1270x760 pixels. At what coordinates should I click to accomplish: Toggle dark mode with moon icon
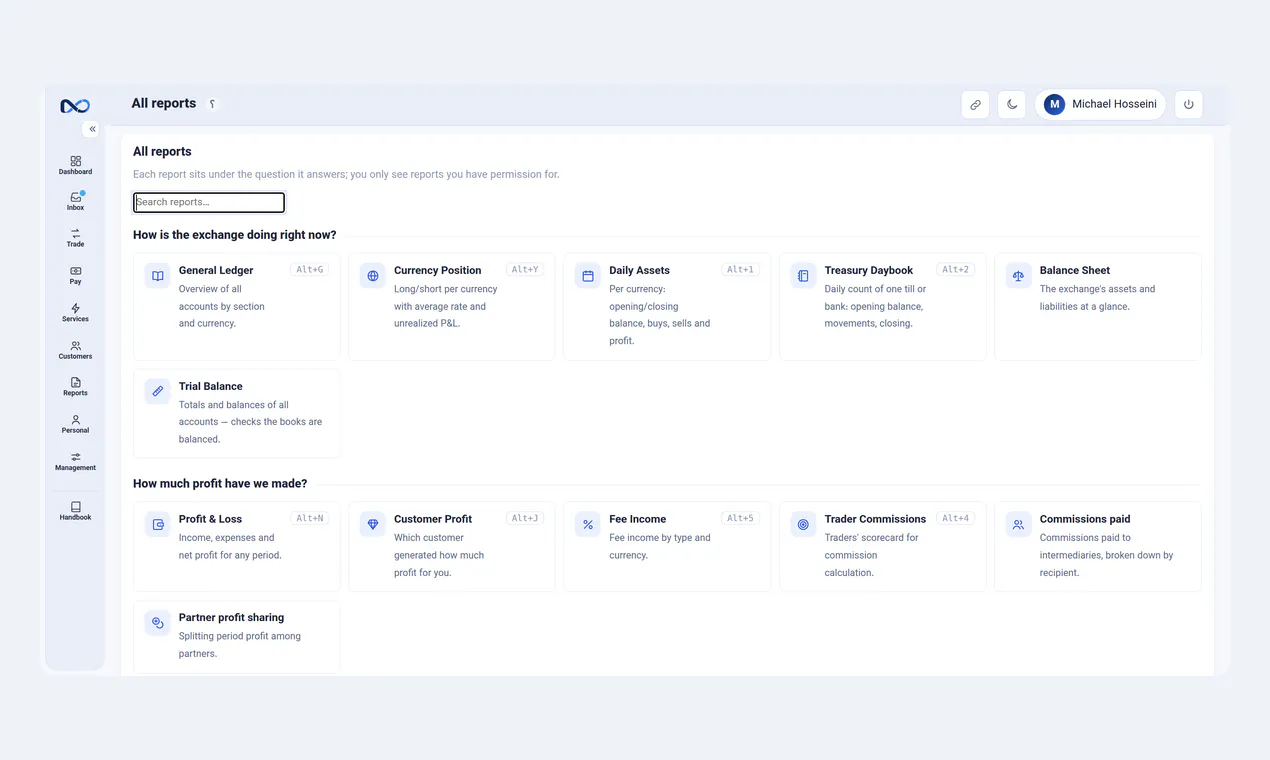1012,104
